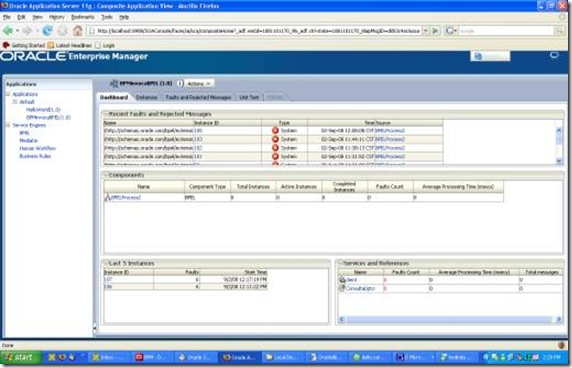Go back with the green Back arrow

[x=8, y=31]
